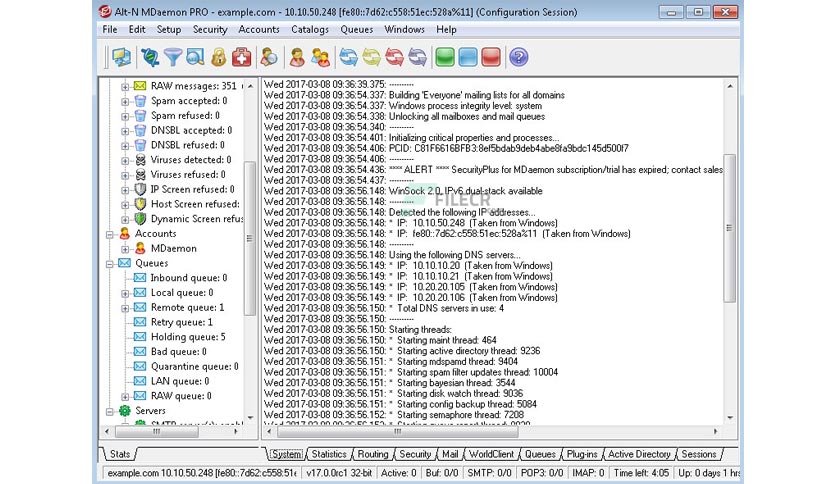Open the Security menu
Viewport: 836px width, 484px height.
coord(210,29)
